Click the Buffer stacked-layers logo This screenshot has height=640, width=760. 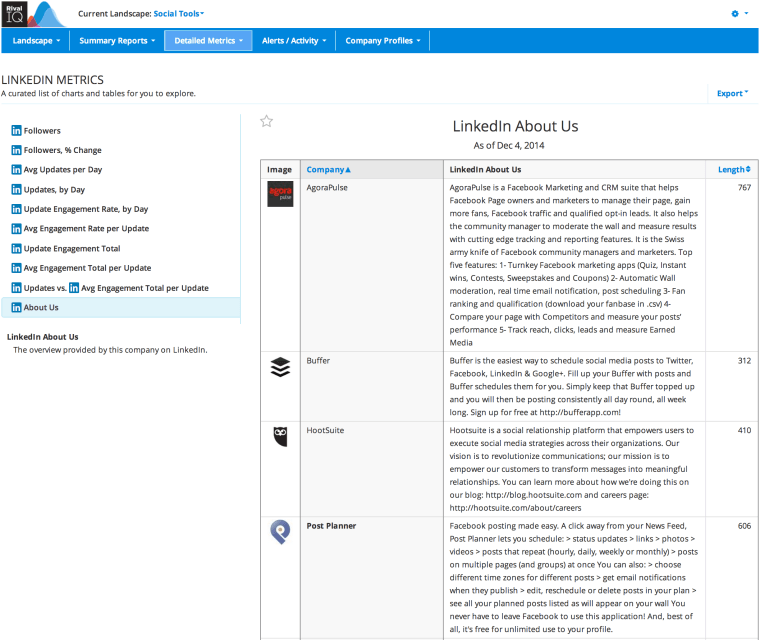pos(280,367)
